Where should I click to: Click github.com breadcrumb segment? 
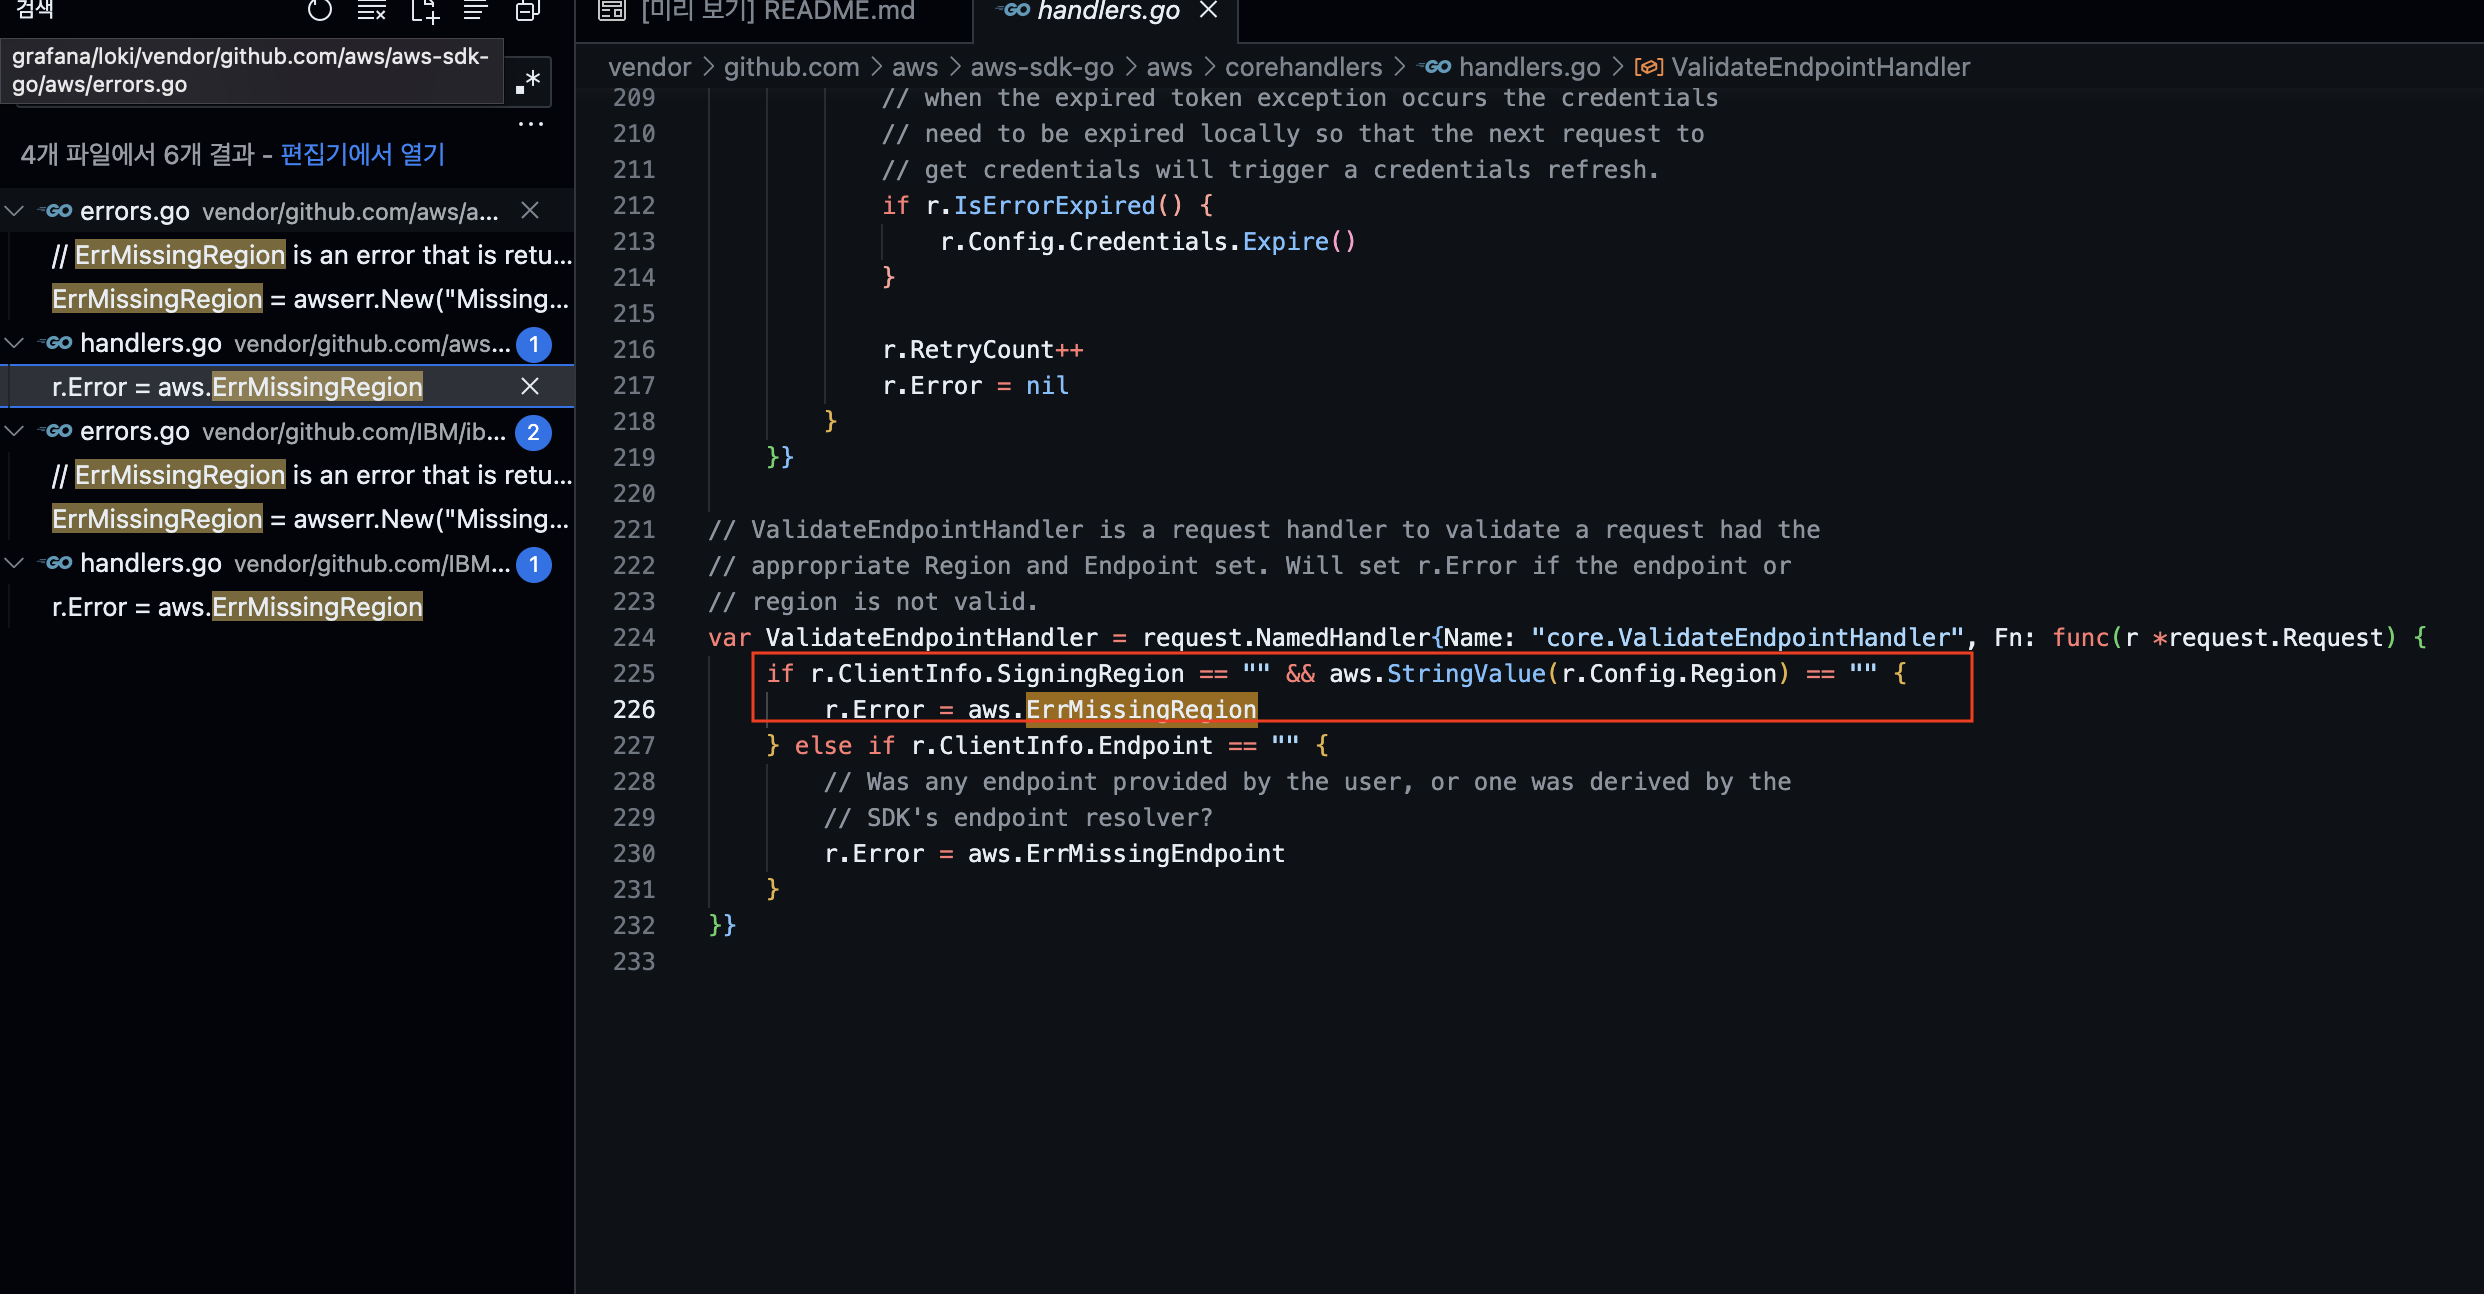coord(791,67)
